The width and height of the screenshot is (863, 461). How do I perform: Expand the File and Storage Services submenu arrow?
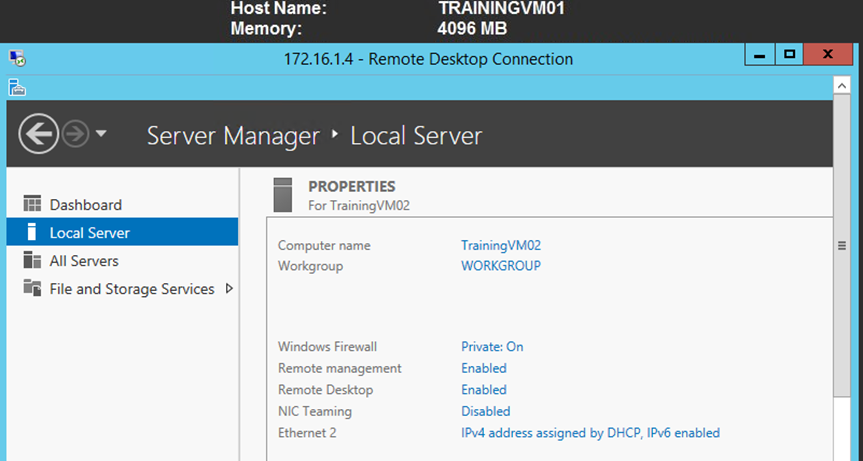click(x=230, y=288)
